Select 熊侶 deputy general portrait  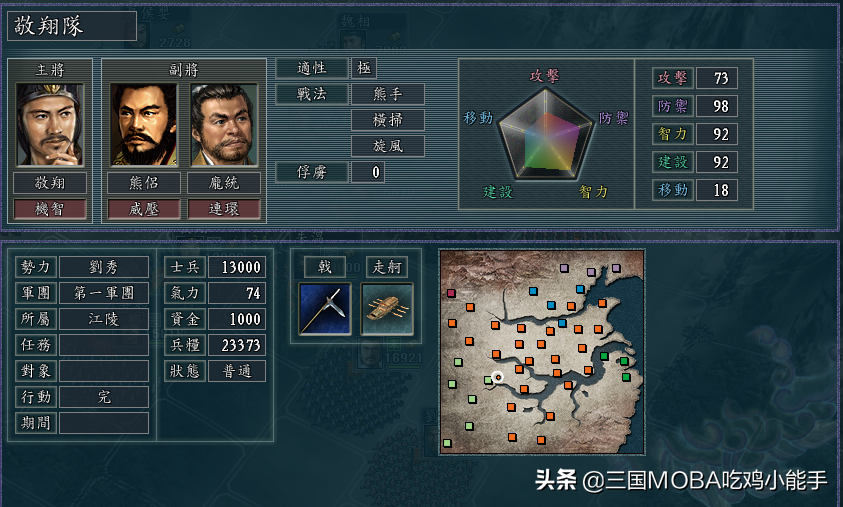pos(144,124)
